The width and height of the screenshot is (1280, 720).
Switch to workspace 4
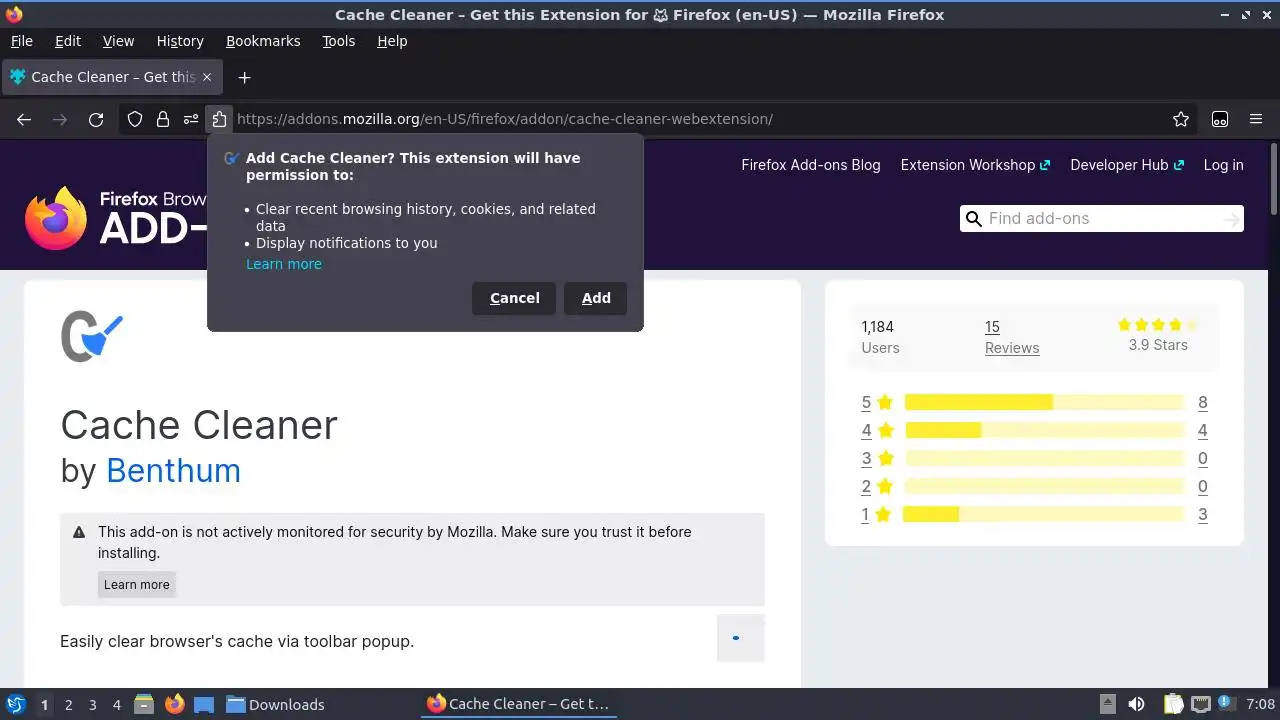[x=116, y=704]
